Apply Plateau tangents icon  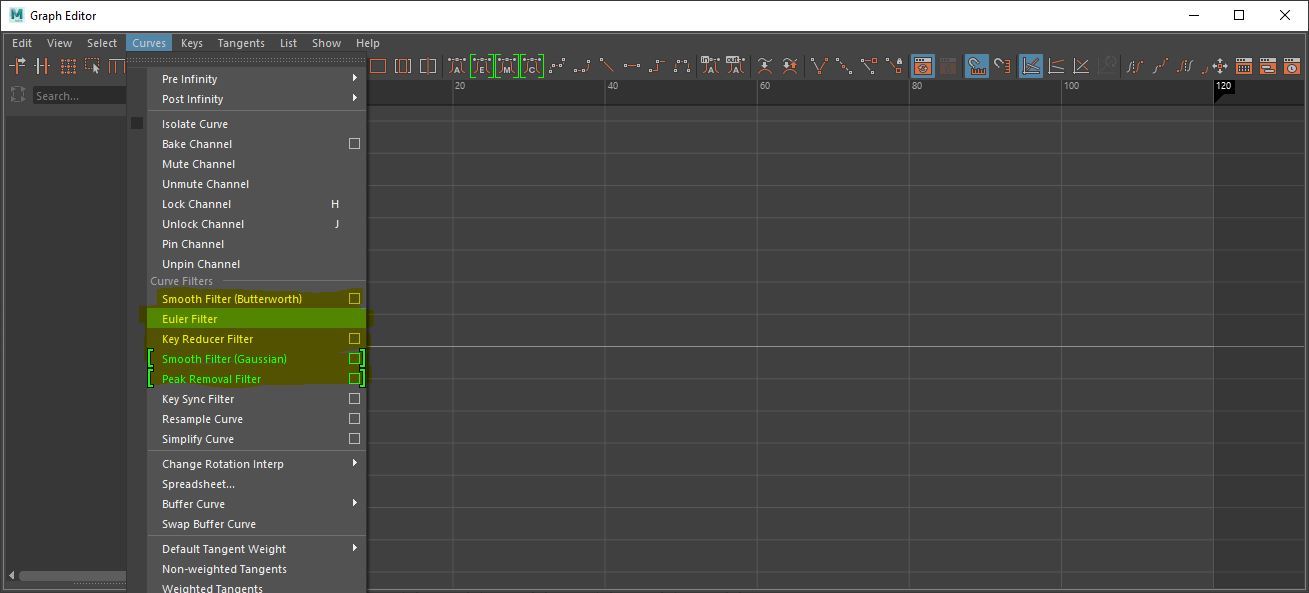coord(682,66)
